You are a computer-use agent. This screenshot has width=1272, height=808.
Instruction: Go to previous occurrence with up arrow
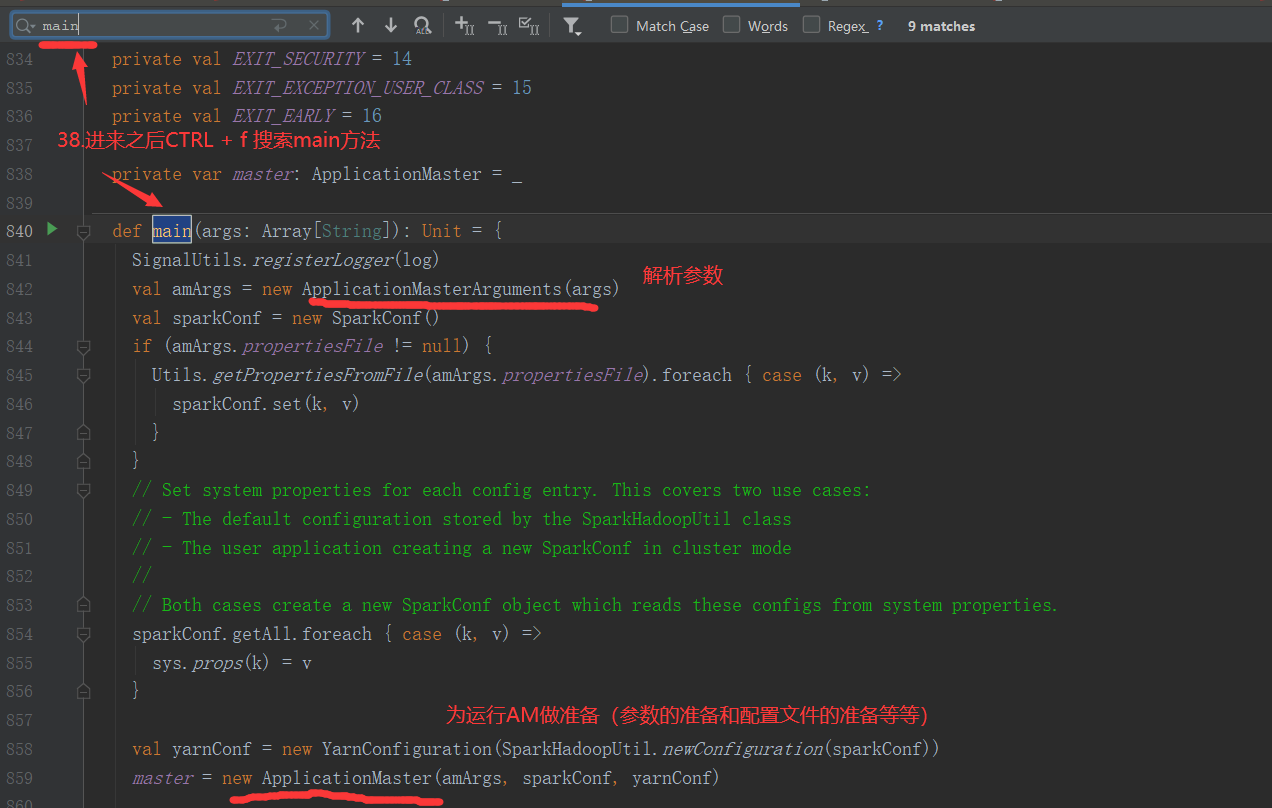(x=357, y=25)
